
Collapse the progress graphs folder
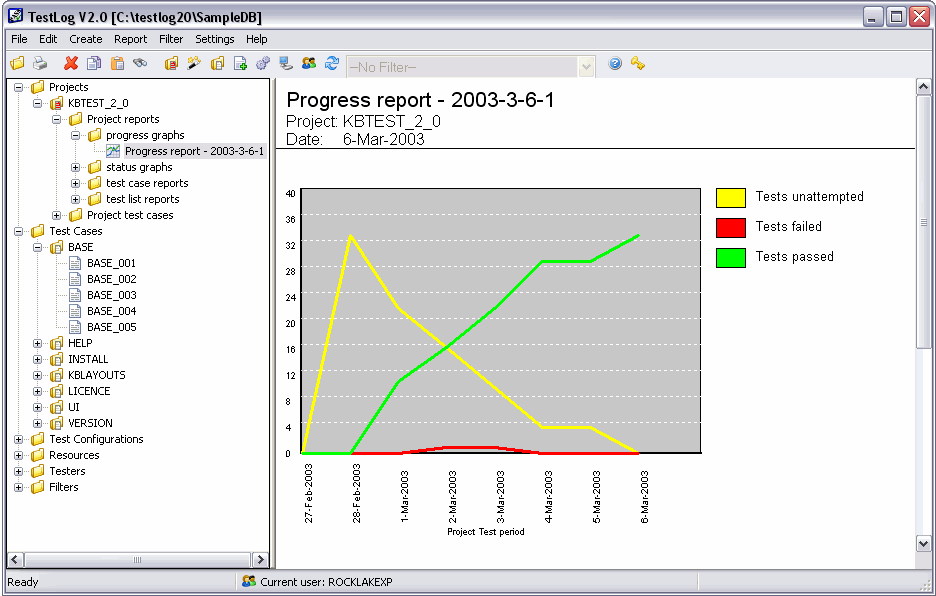(76, 136)
